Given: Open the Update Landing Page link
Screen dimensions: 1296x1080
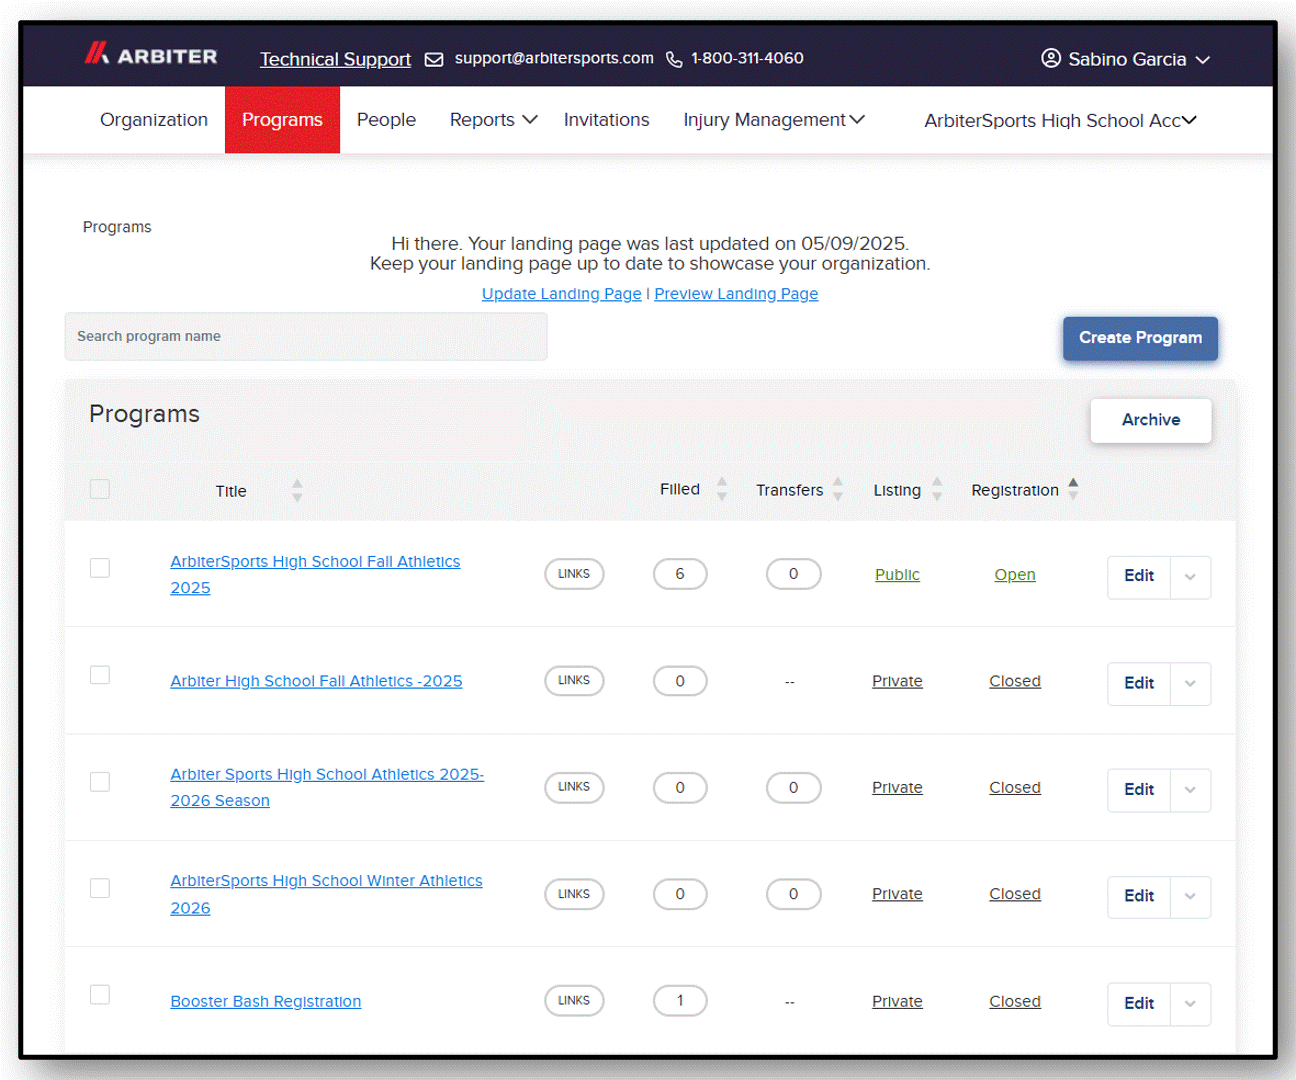Looking at the screenshot, I should coord(562,294).
